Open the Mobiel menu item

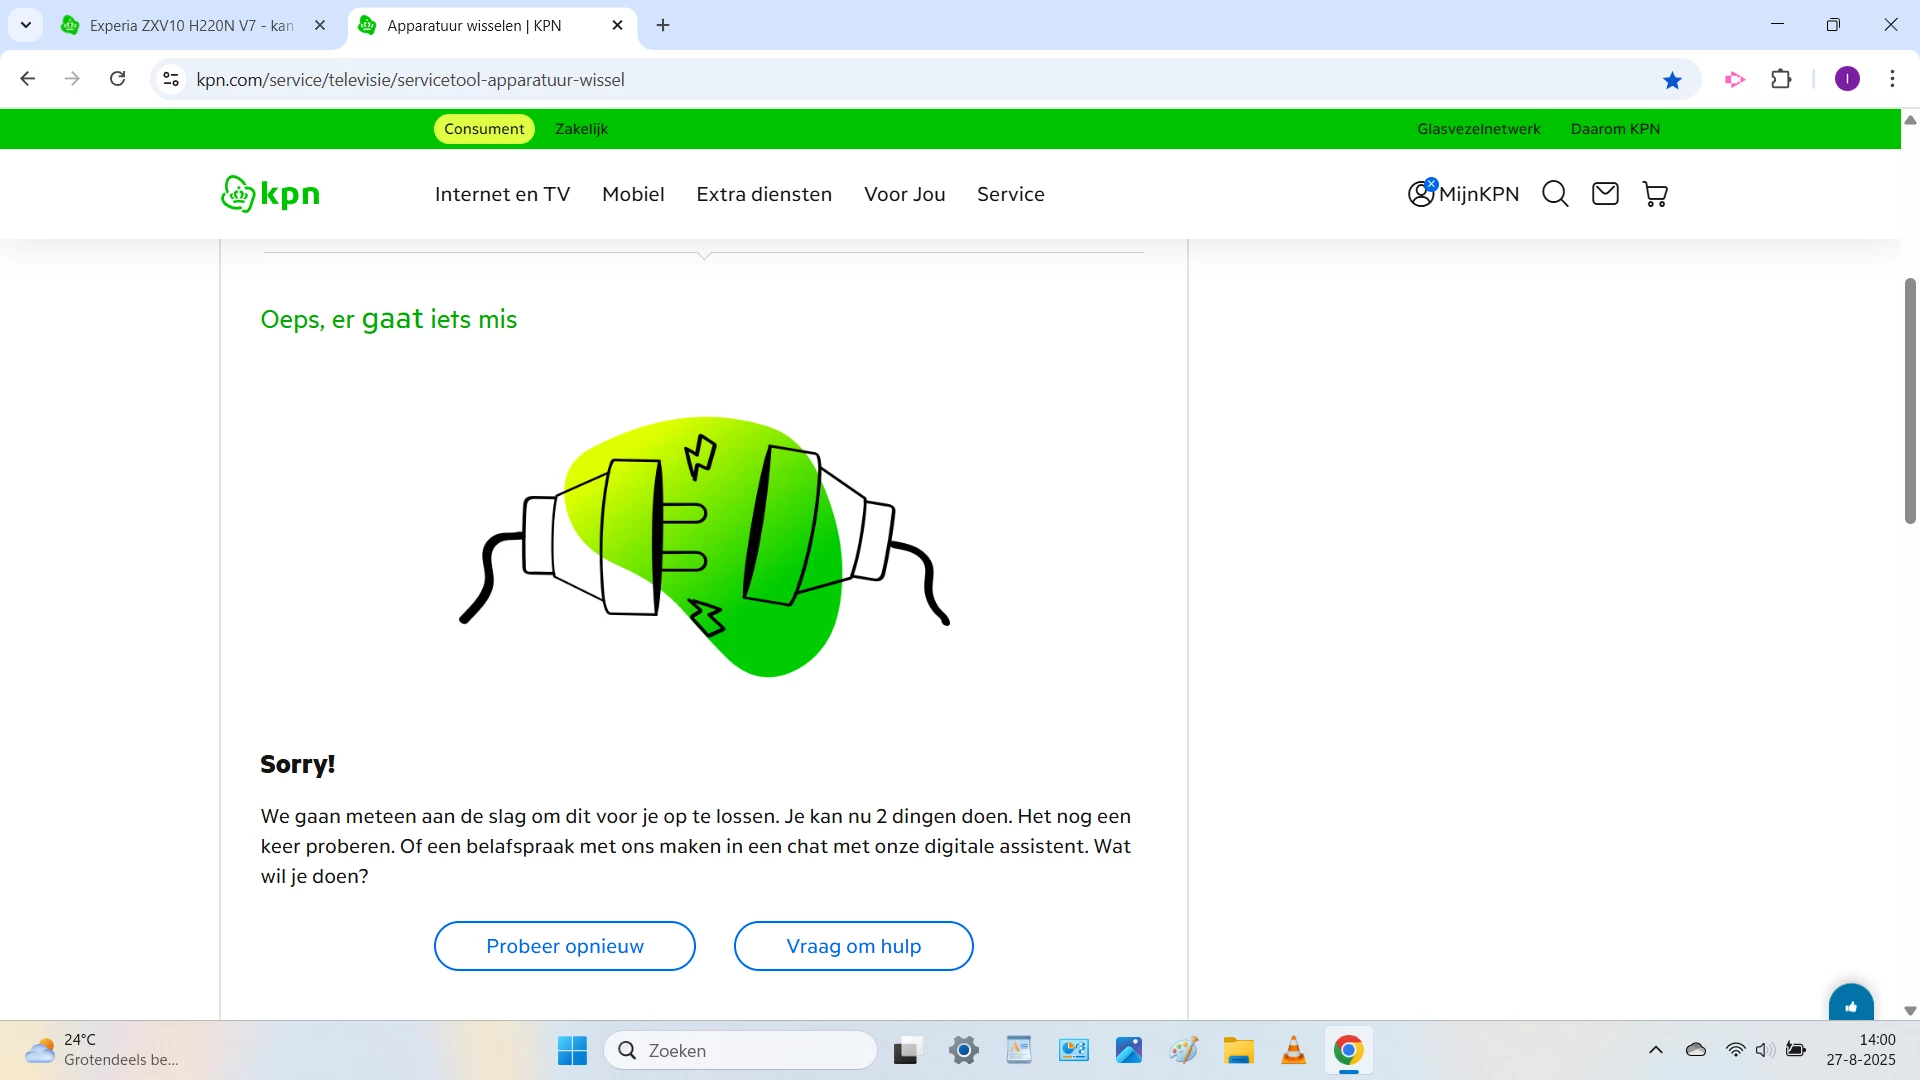633,194
